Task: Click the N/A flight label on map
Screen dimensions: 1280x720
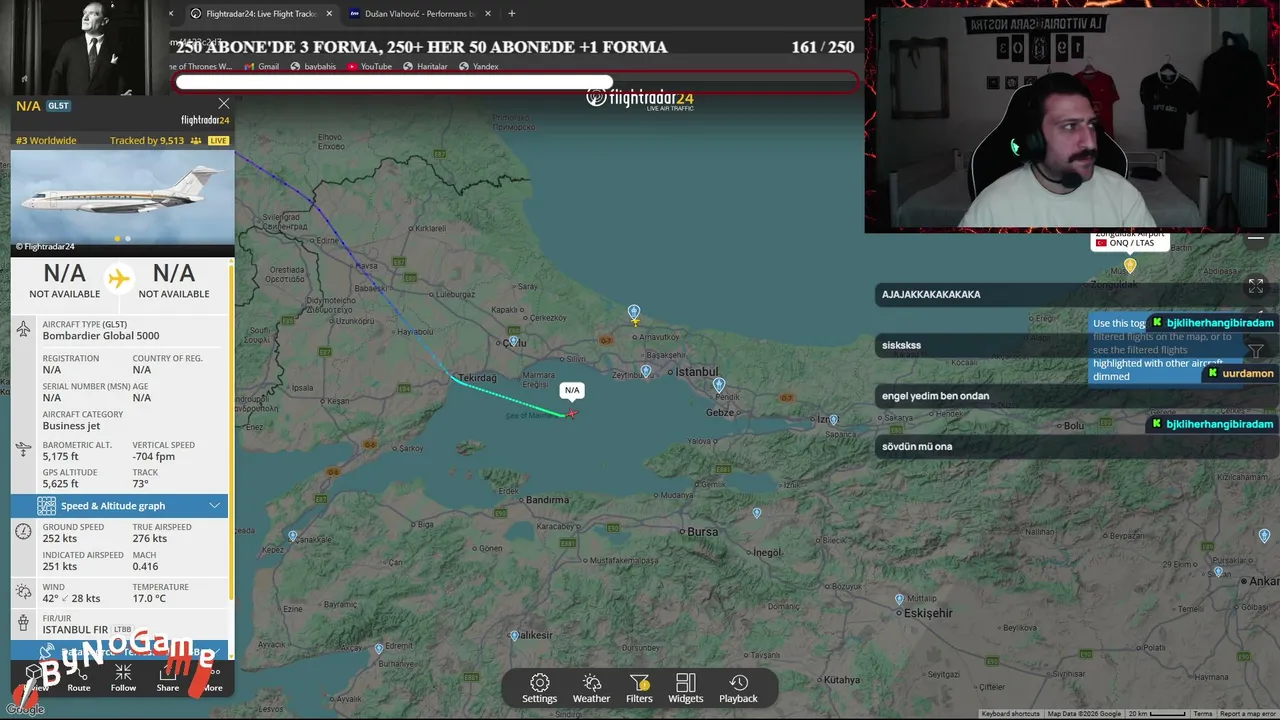Action: (572, 390)
